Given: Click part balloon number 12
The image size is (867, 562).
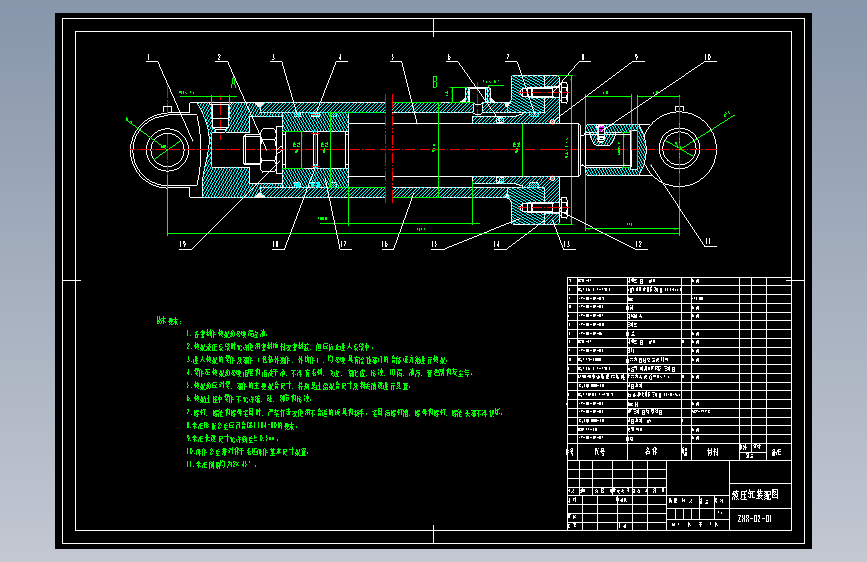Looking at the screenshot, I should pos(639,244).
